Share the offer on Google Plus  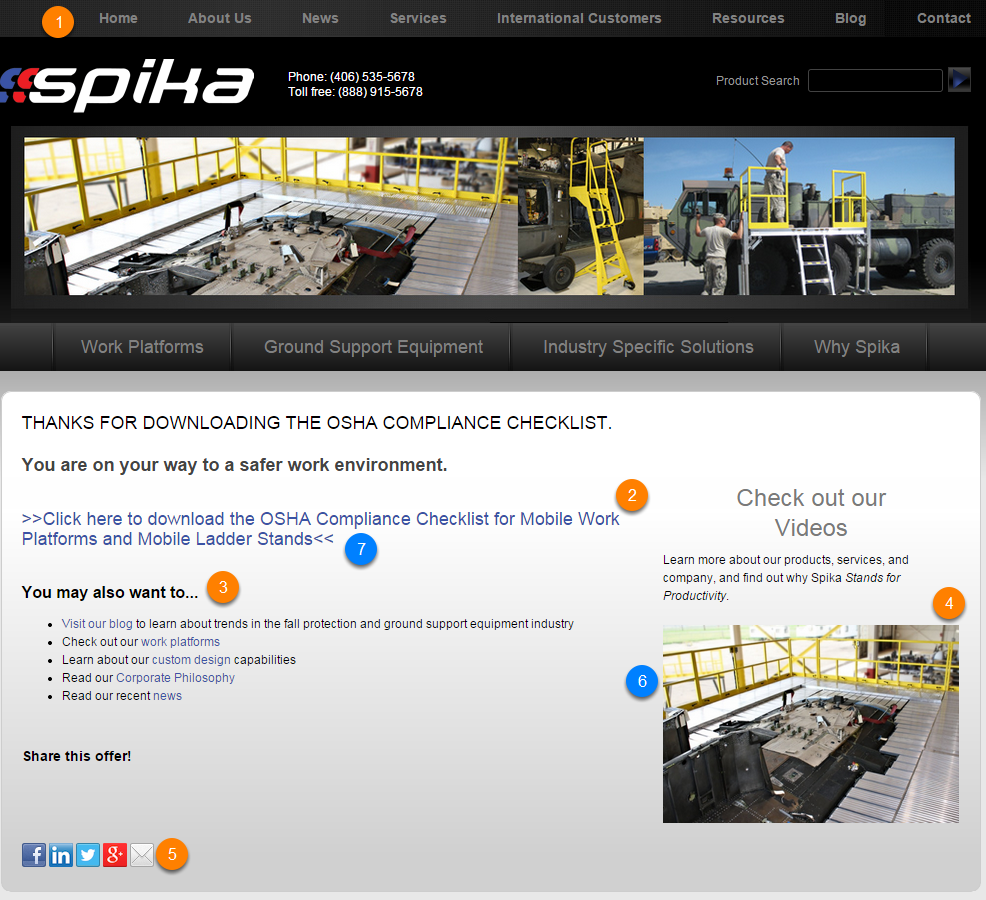click(x=115, y=855)
